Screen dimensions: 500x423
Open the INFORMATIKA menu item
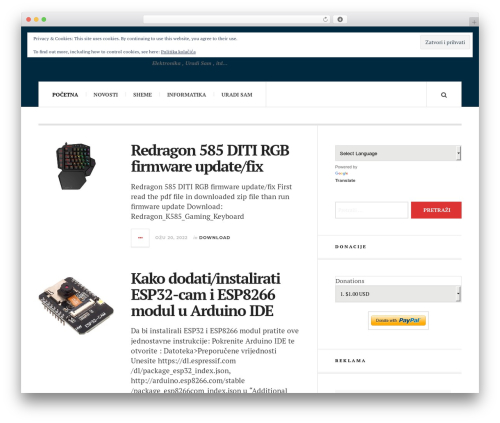(x=186, y=95)
